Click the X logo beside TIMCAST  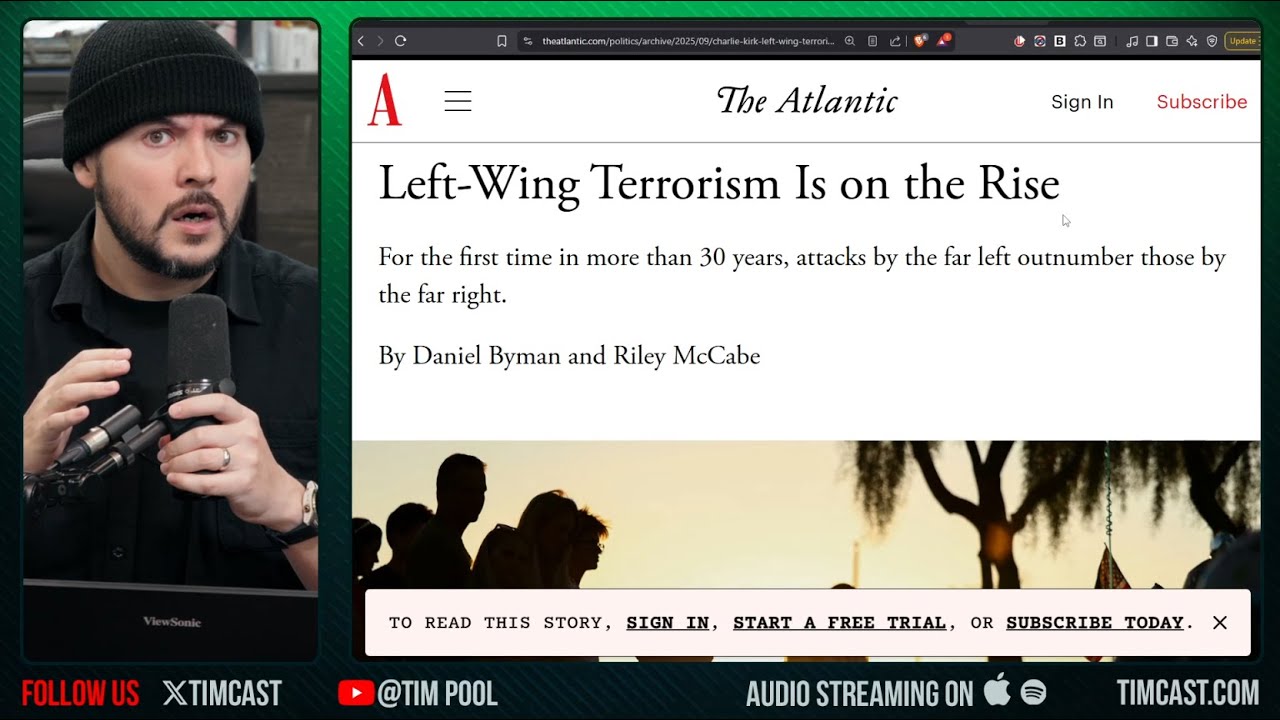174,693
